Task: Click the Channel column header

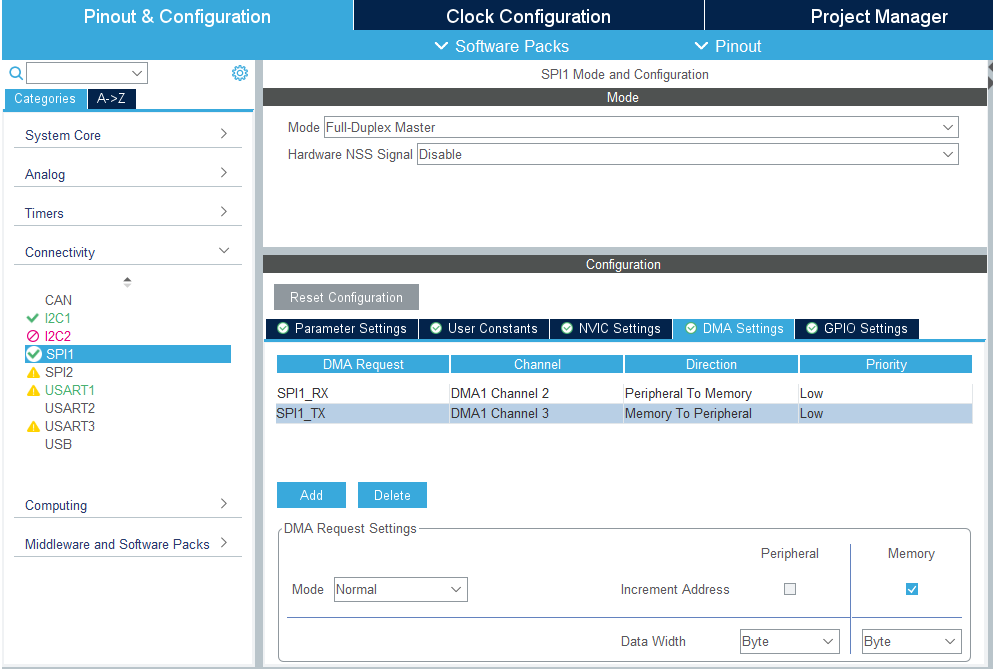Action: (x=537, y=365)
